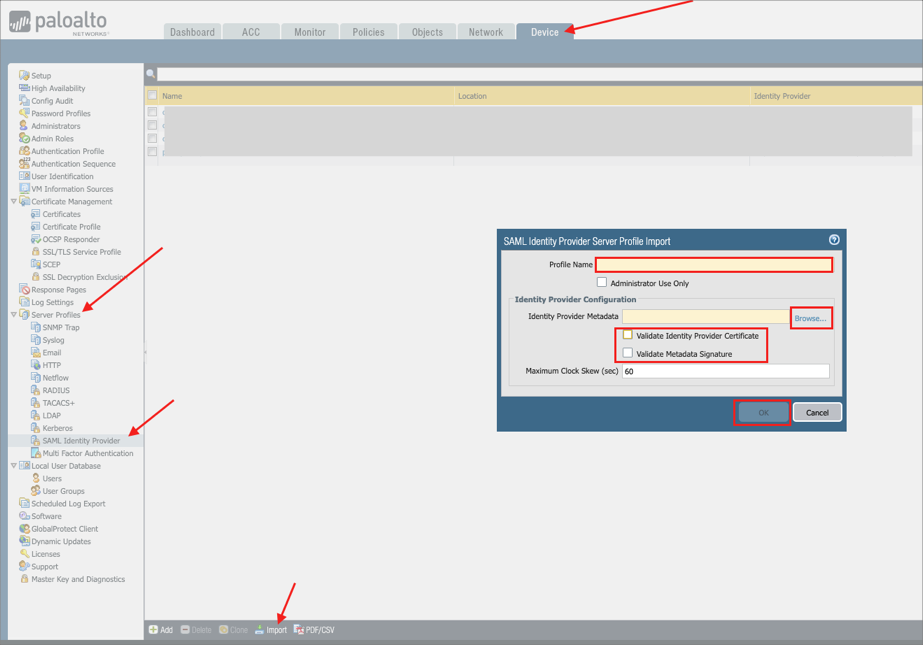Viewport: 923px width, 645px height.
Task: Click the Add icon in the bottom toolbar
Action: [154, 630]
